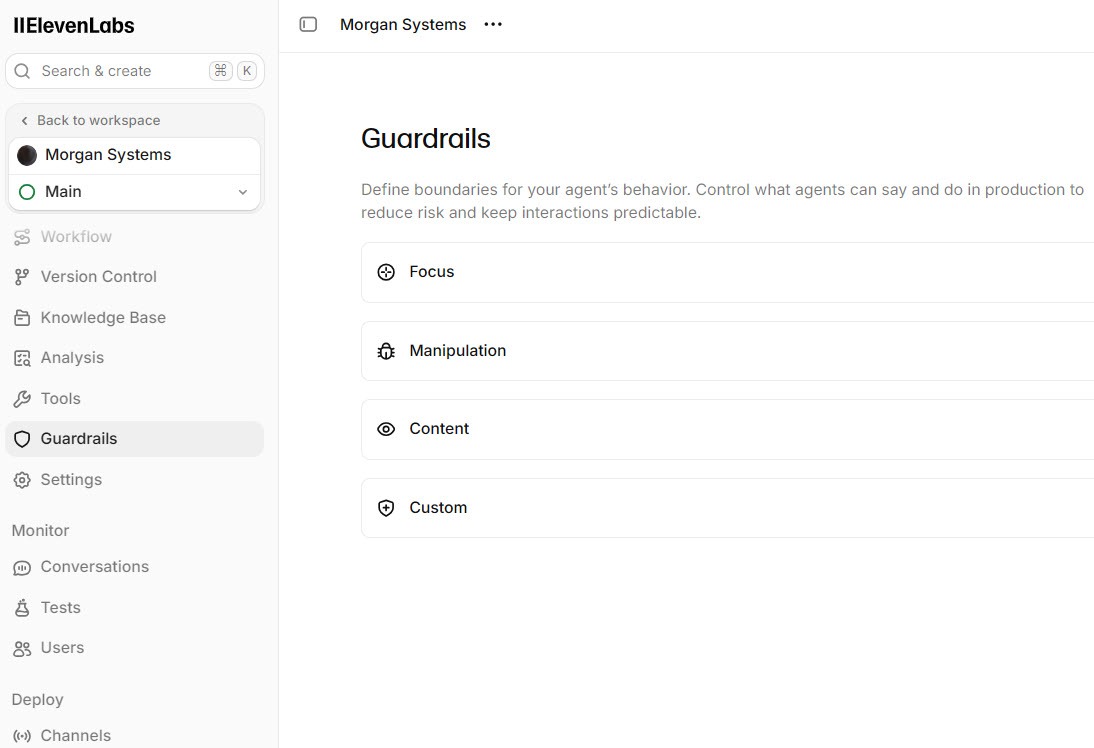Open Channels under Deploy
The height and width of the screenshot is (748, 1094).
click(x=135, y=735)
